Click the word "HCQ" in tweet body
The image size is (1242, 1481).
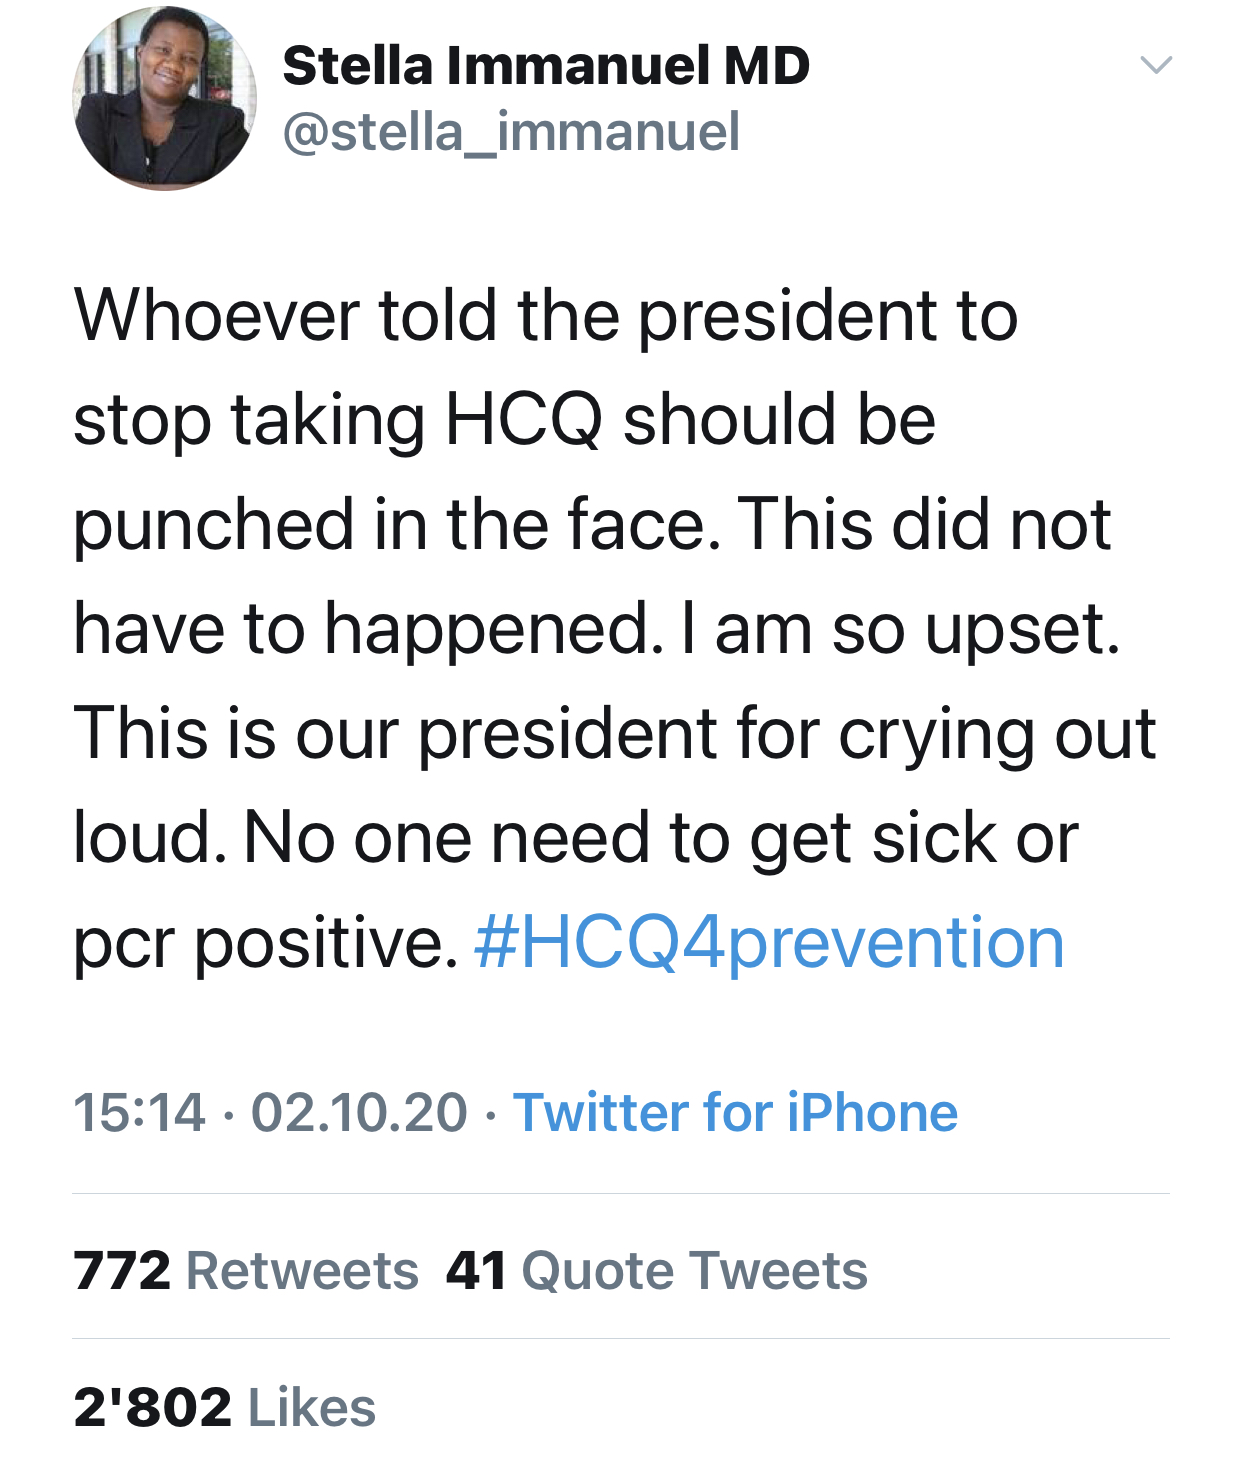pyautogui.click(x=524, y=418)
